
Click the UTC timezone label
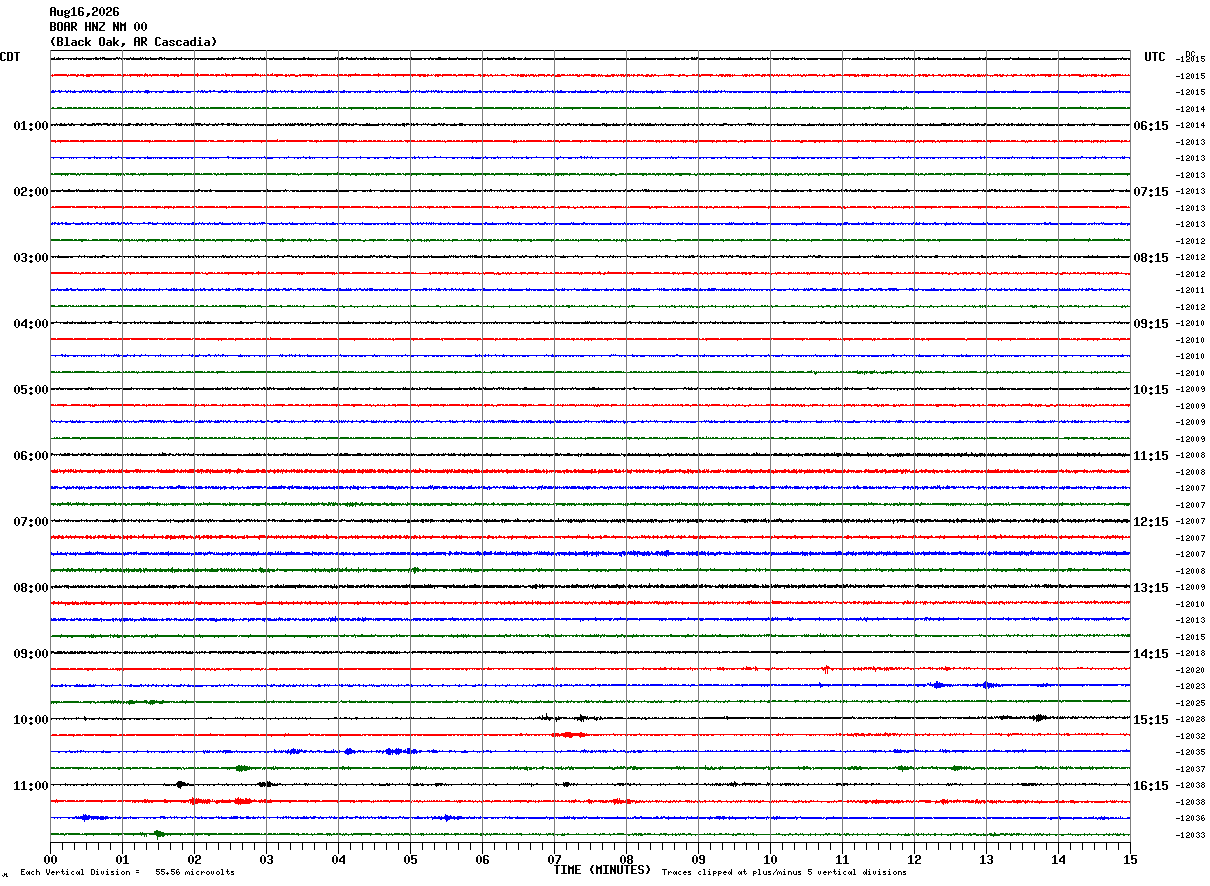pyautogui.click(x=1155, y=57)
